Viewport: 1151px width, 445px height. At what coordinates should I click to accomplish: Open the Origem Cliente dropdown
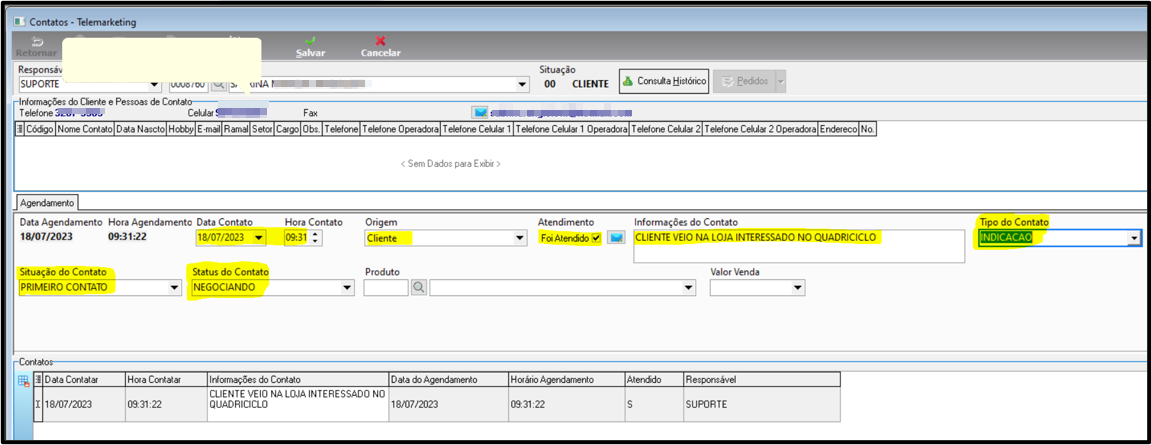tap(520, 238)
